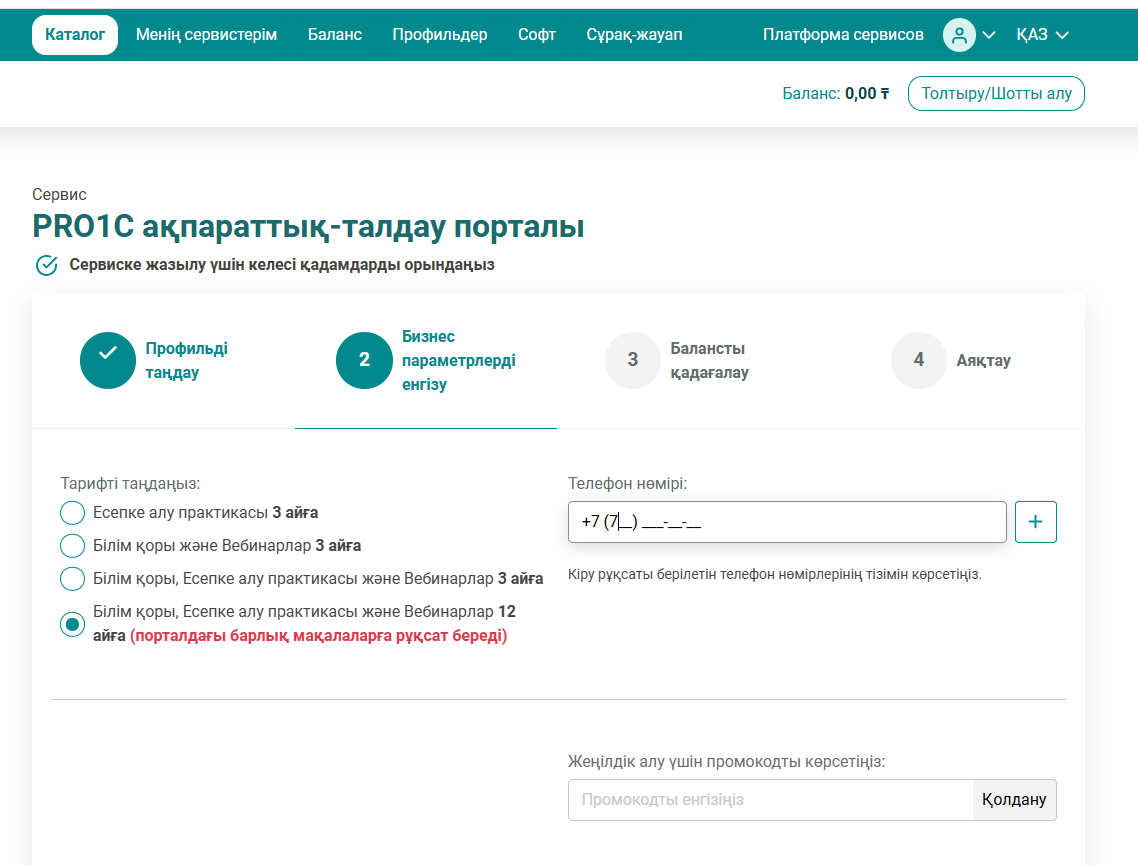Select Білім қоры және Вебинарлар 3 айға
This screenshot has height=865, width=1138.
(x=73, y=546)
